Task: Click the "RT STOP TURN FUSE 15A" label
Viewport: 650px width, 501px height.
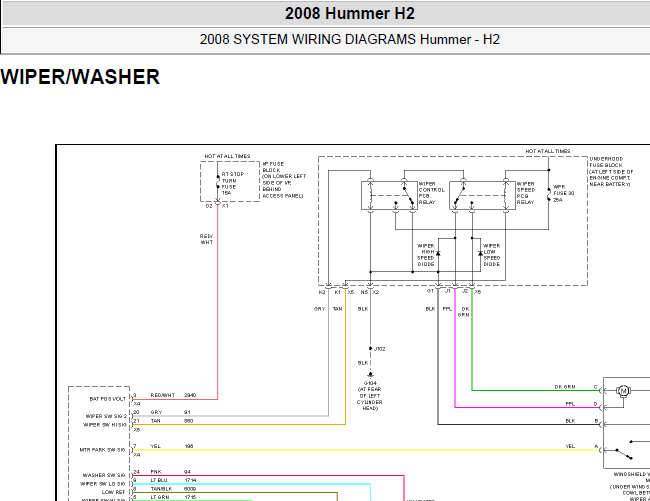Action: pos(232,184)
